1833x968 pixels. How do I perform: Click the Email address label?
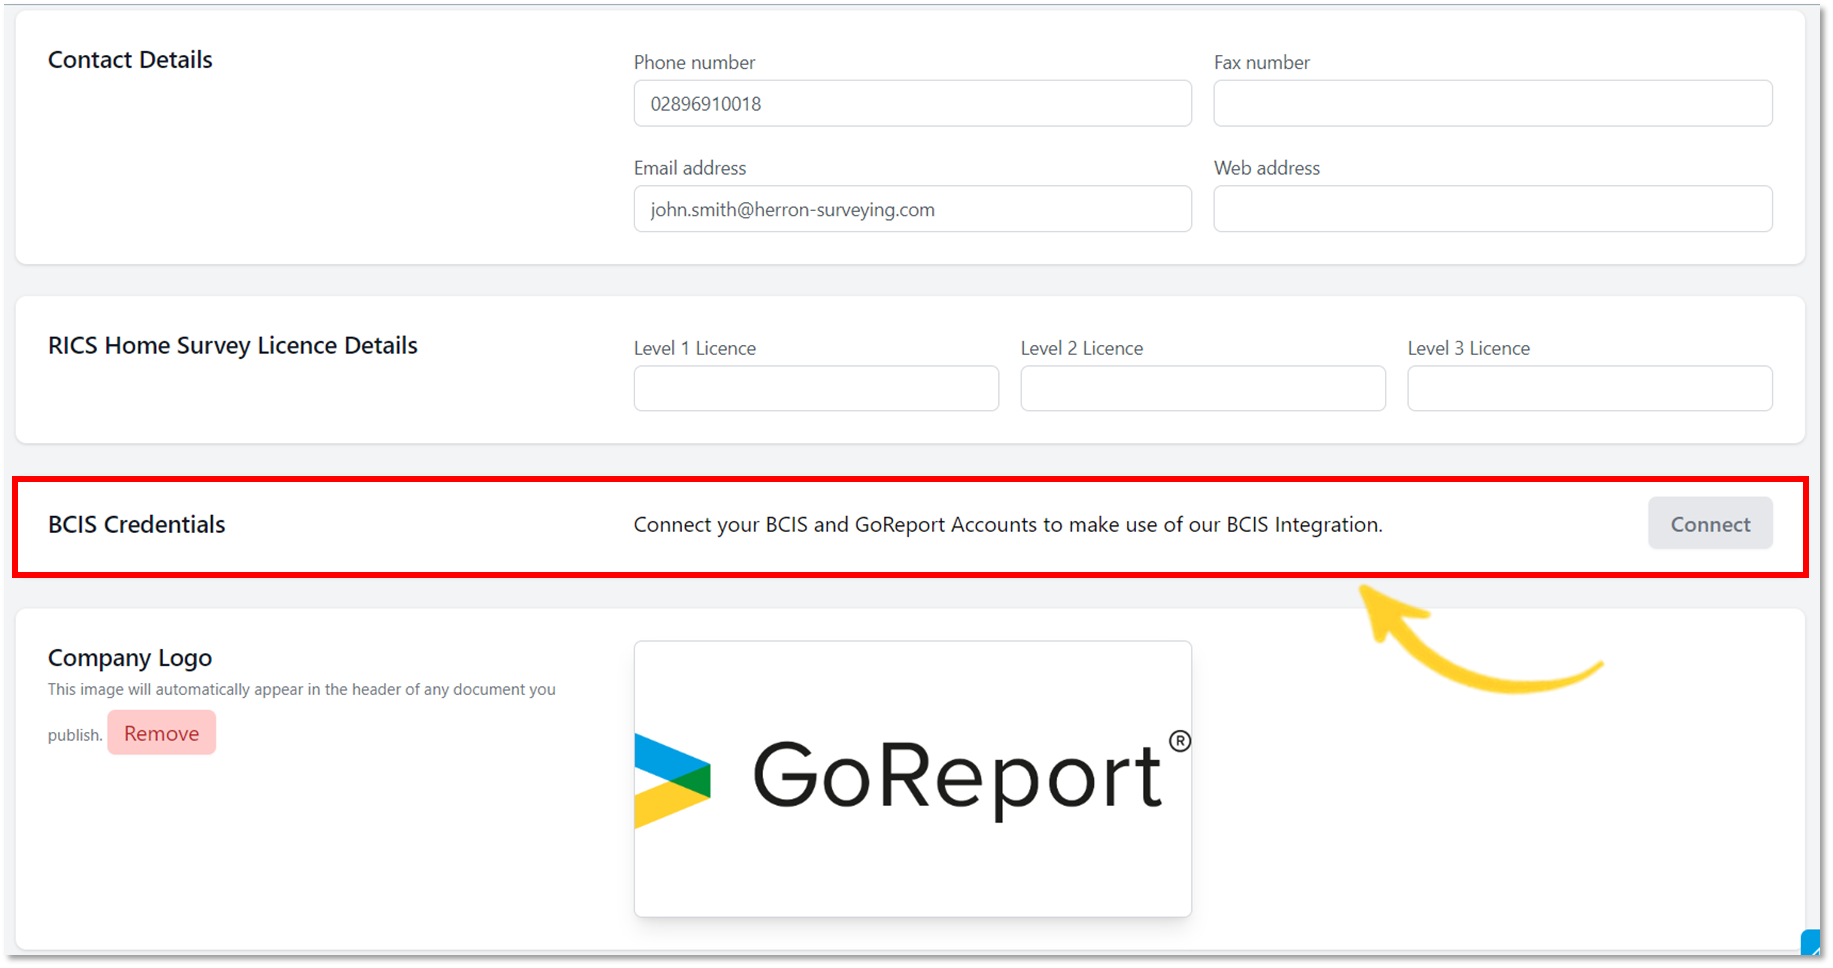(690, 168)
